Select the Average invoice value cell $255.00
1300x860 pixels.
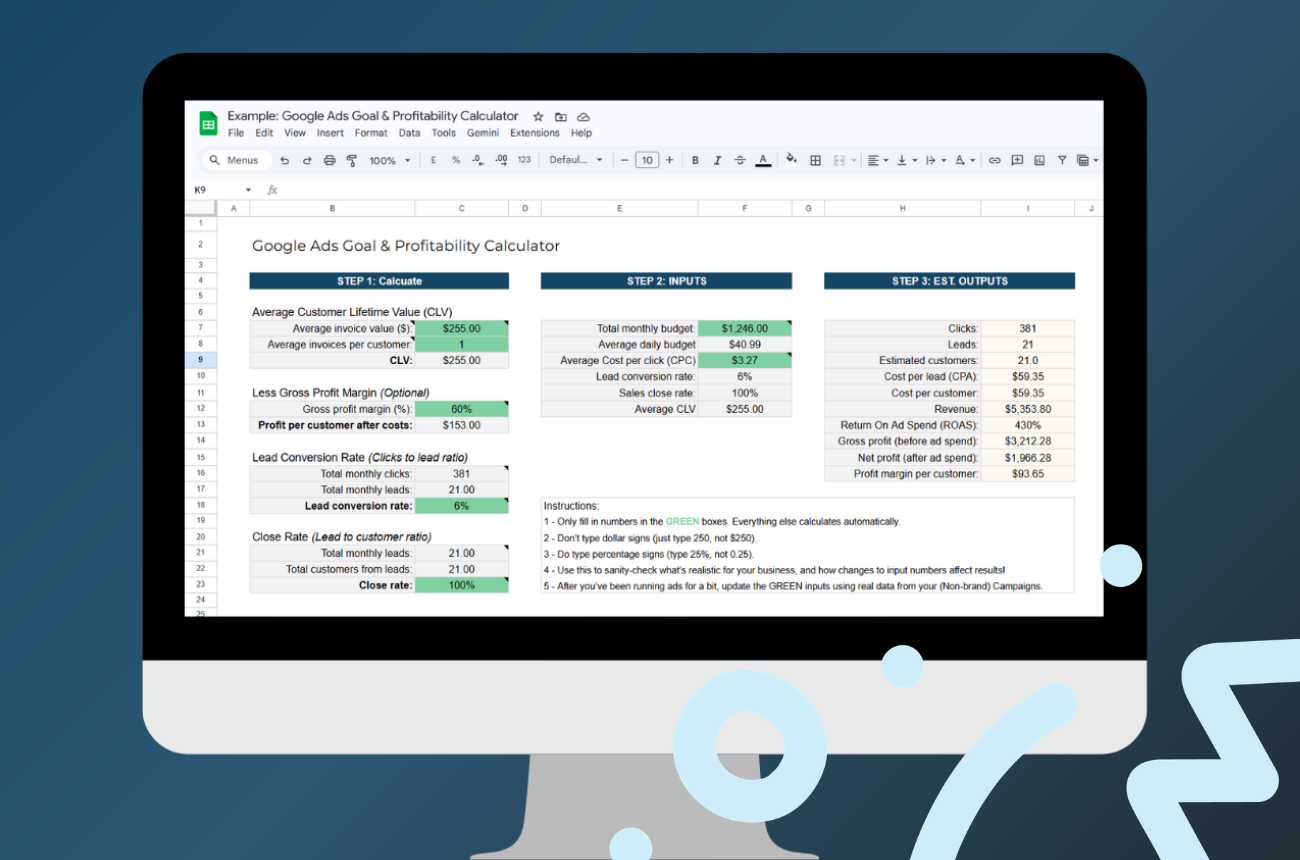point(461,328)
